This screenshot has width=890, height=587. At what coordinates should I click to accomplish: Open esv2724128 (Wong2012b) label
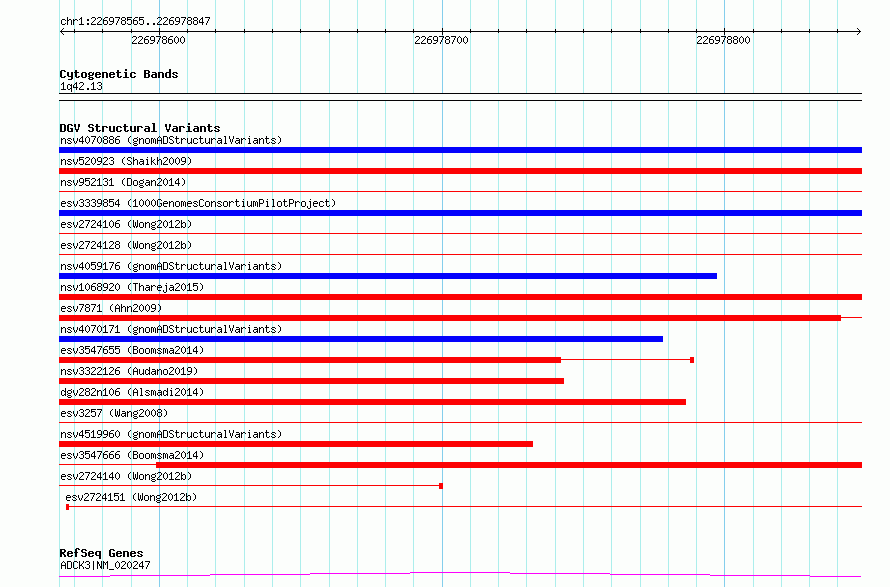126,245
